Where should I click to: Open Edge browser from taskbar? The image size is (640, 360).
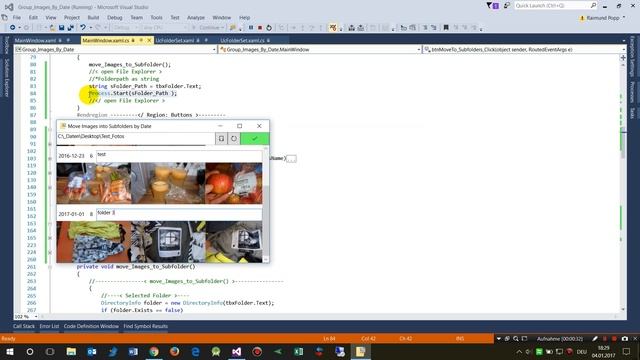[x=195, y=351]
